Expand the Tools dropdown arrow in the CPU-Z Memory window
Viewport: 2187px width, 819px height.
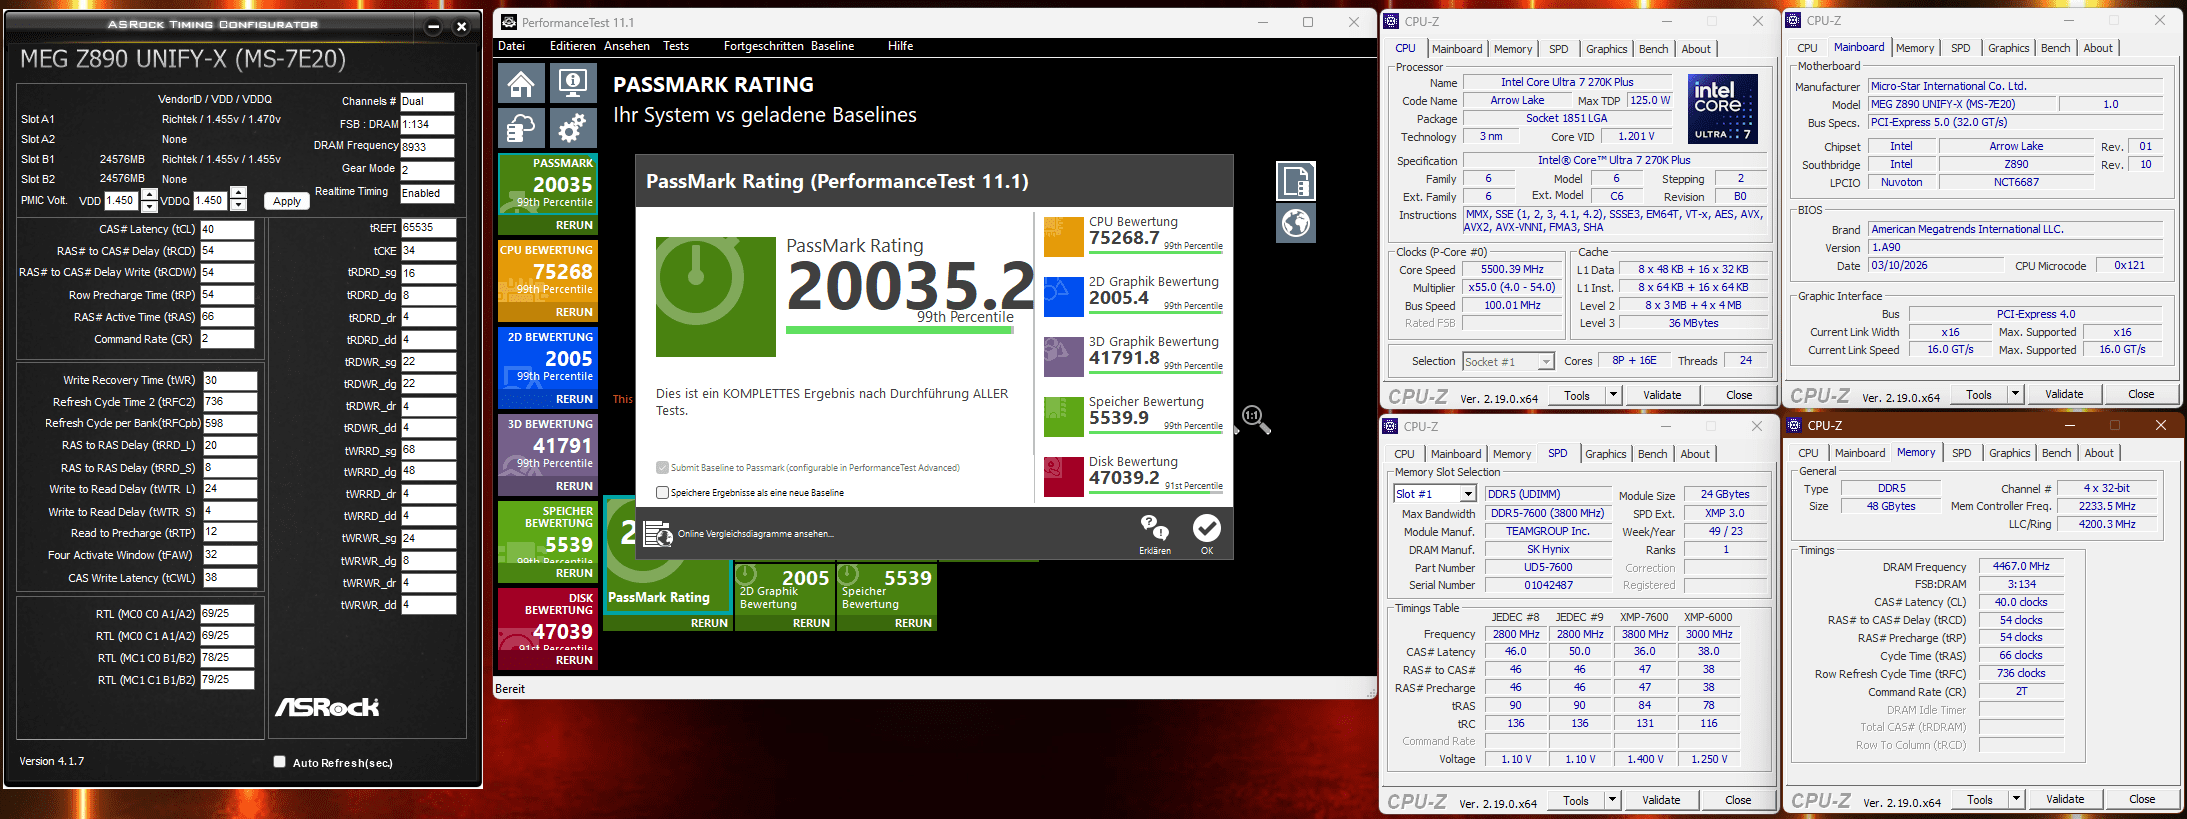click(2016, 799)
